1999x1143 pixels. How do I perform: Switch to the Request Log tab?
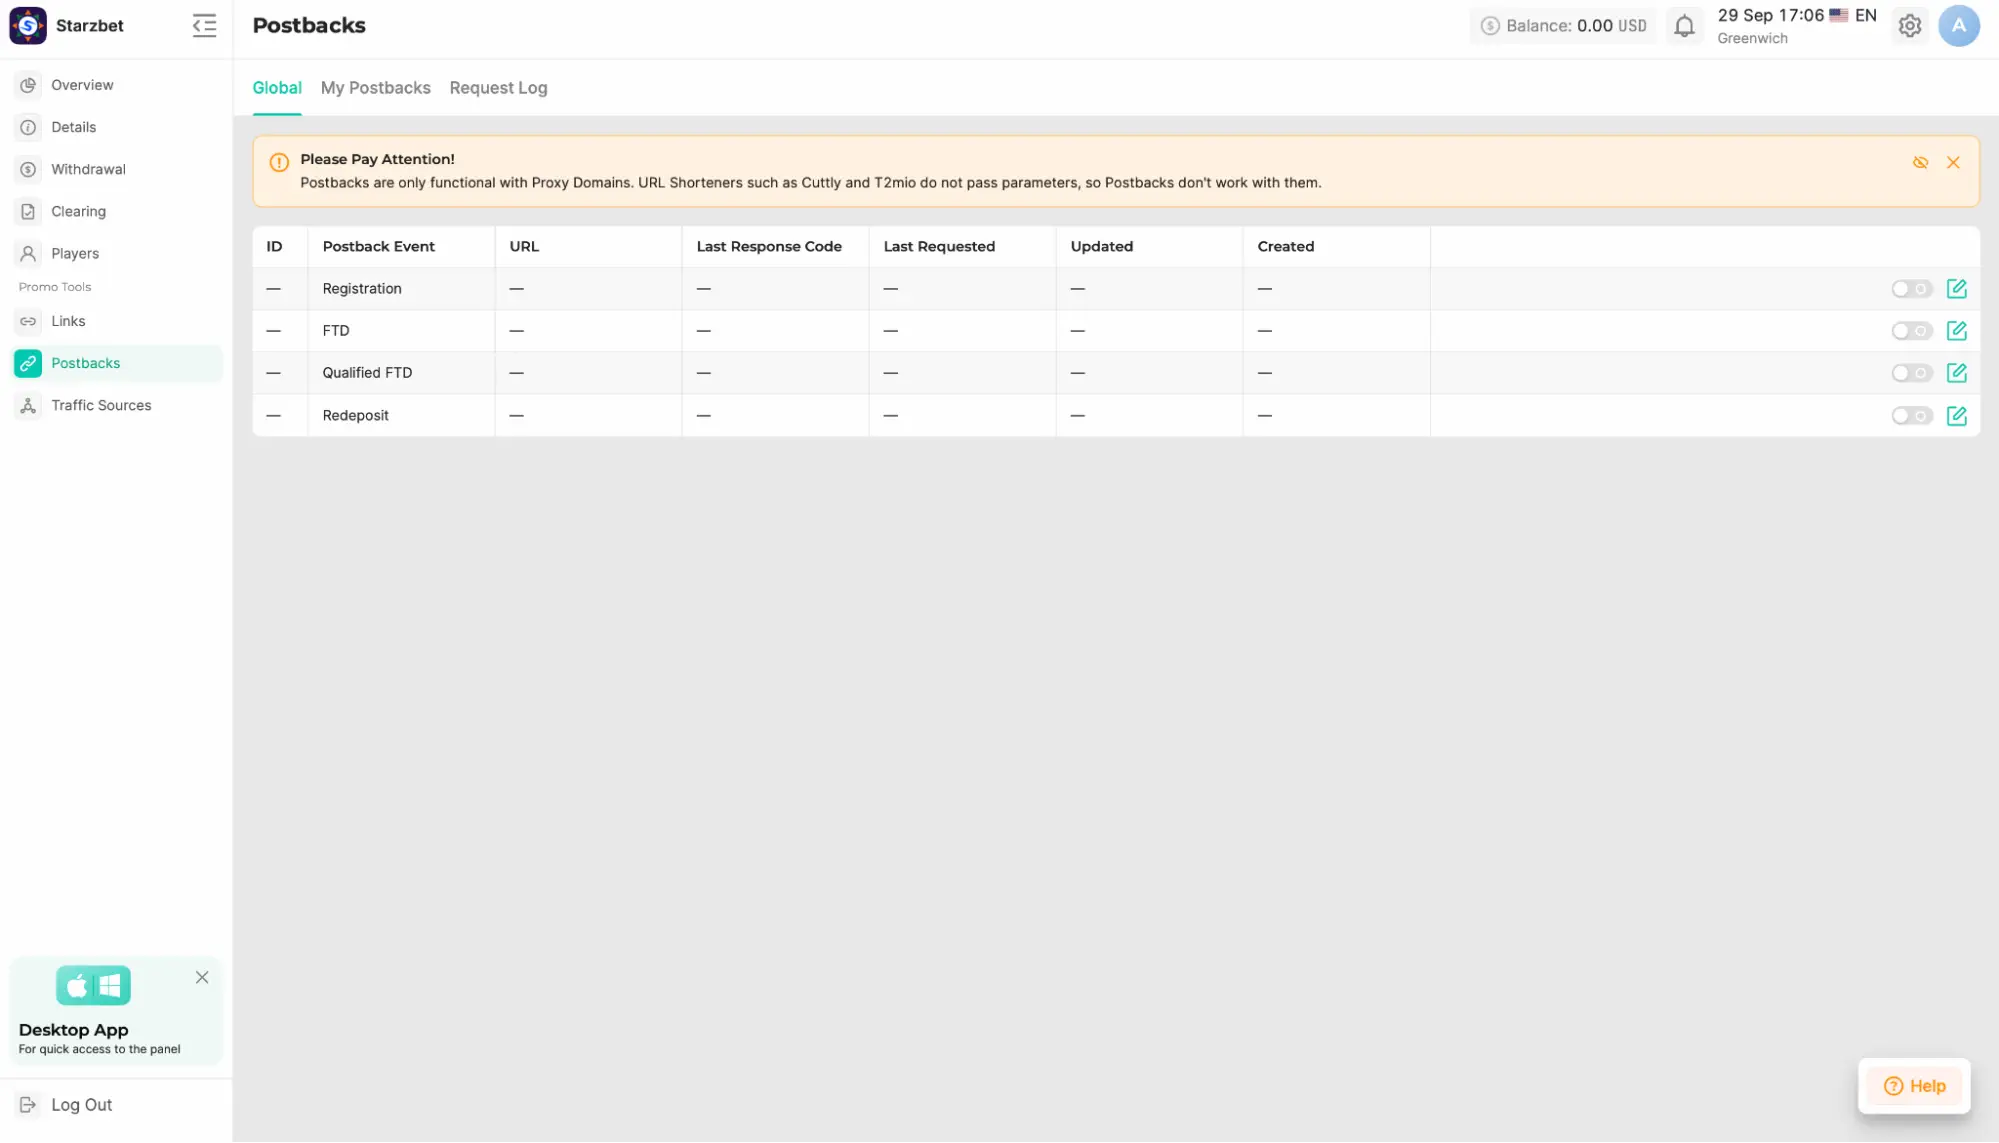[x=498, y=88]
